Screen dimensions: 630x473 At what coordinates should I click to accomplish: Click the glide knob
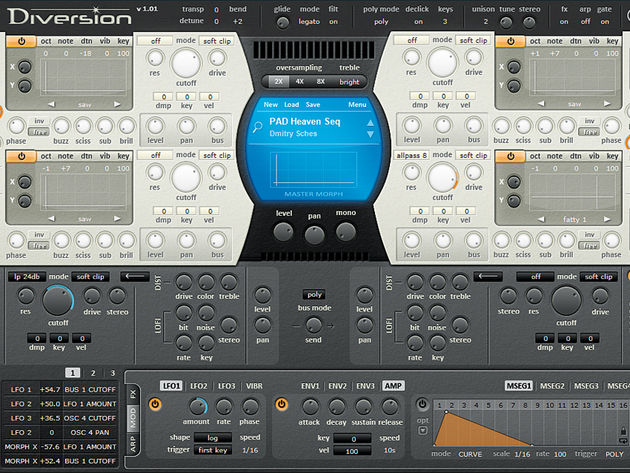click(282, 23)
